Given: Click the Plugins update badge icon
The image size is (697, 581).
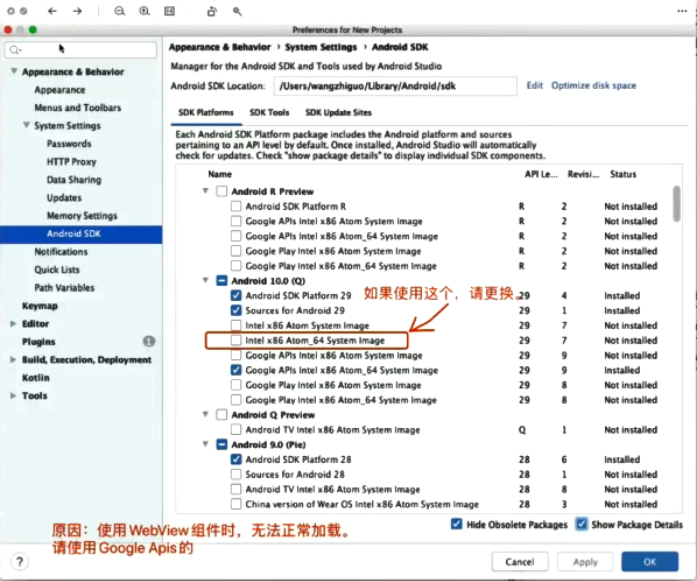Looking at the screenshot, I should click(149, 341).
